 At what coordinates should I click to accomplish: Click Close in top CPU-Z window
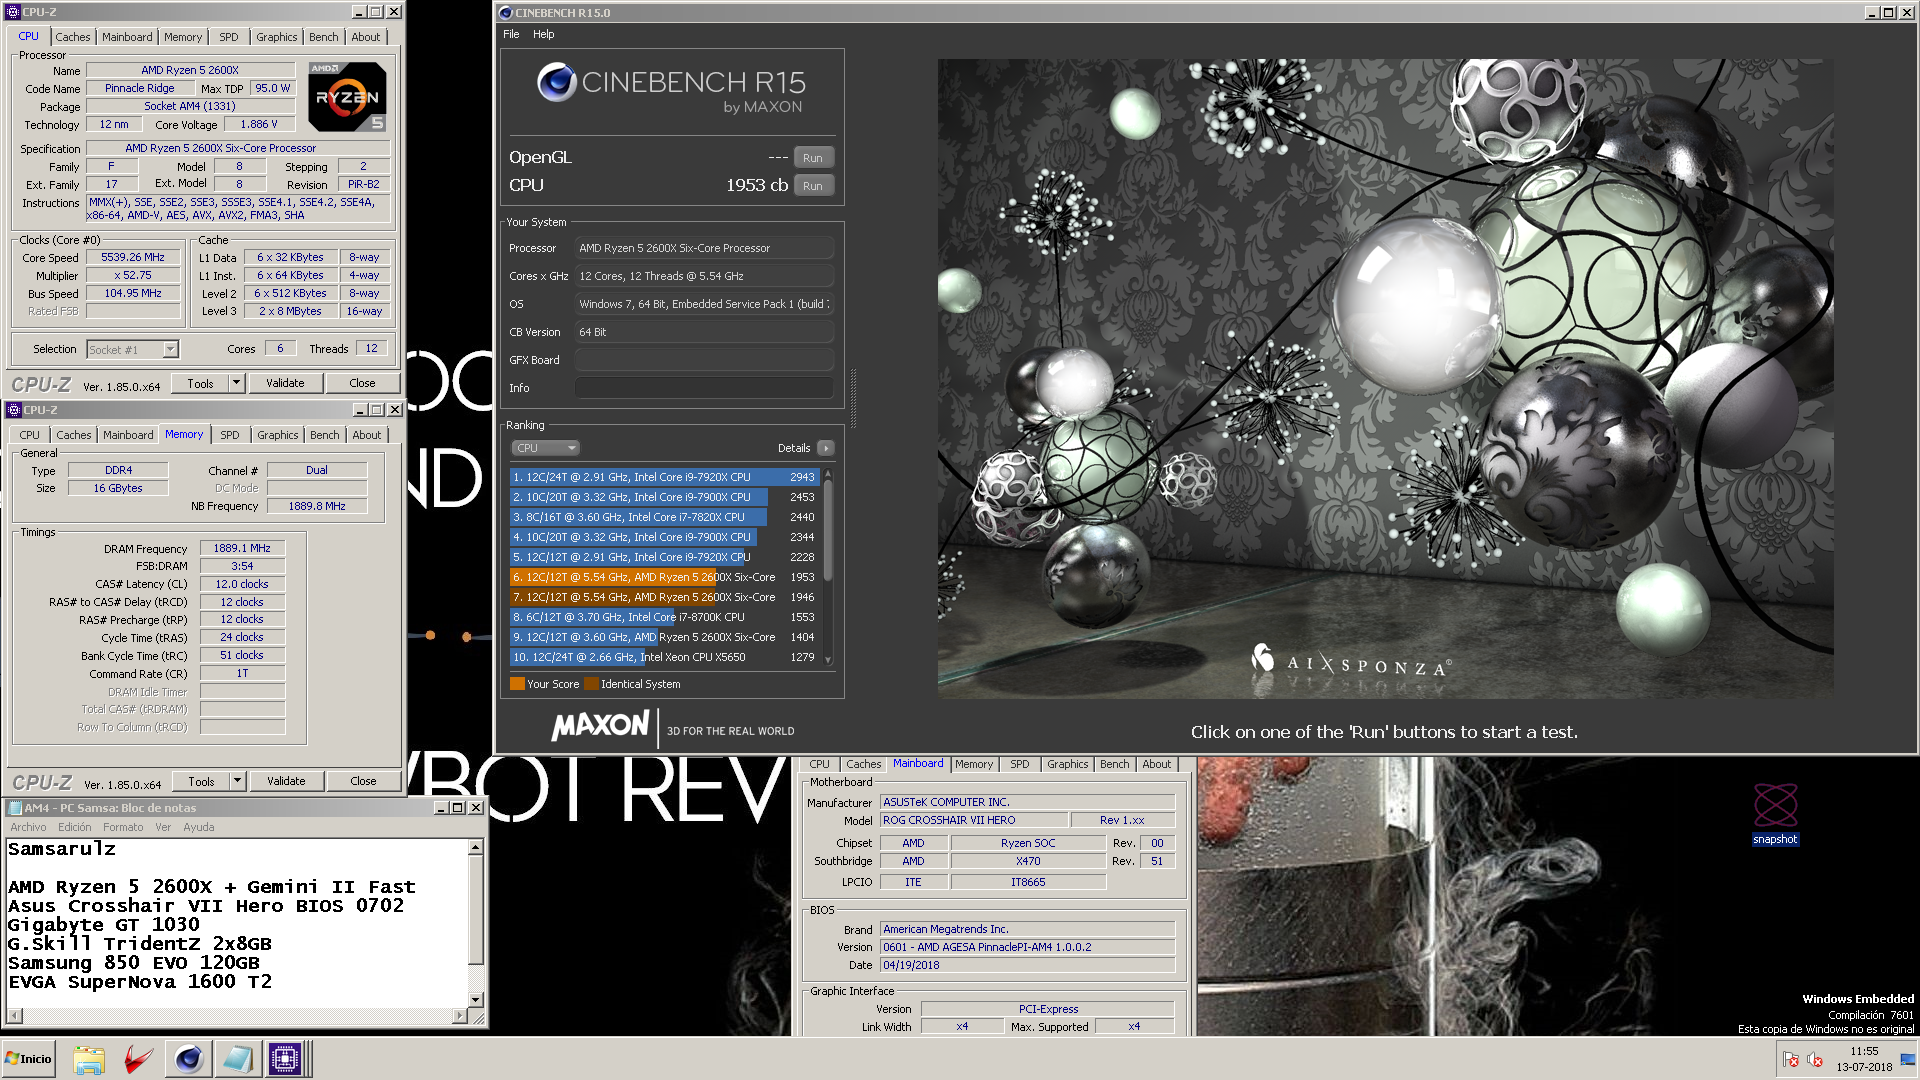[362, 383]
